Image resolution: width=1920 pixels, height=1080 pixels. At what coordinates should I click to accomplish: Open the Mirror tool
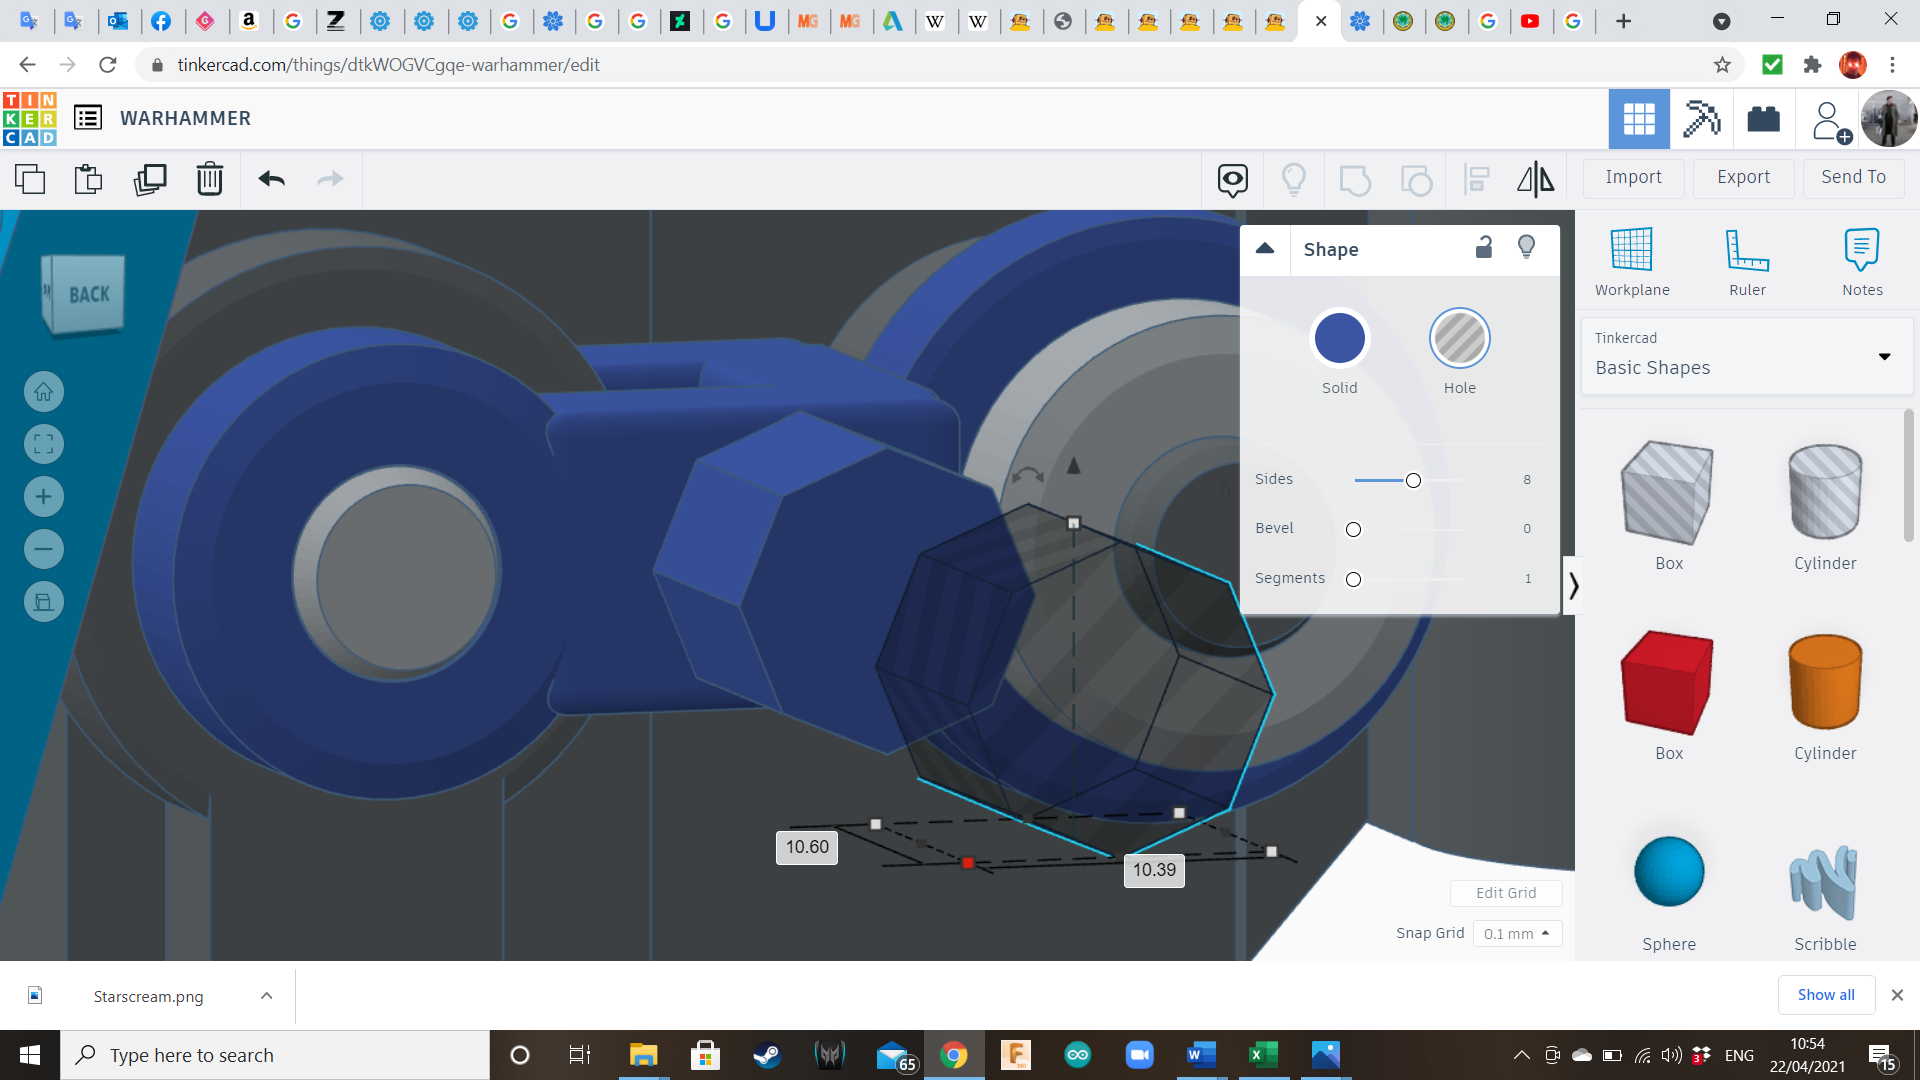click(x=1535, y=179)
